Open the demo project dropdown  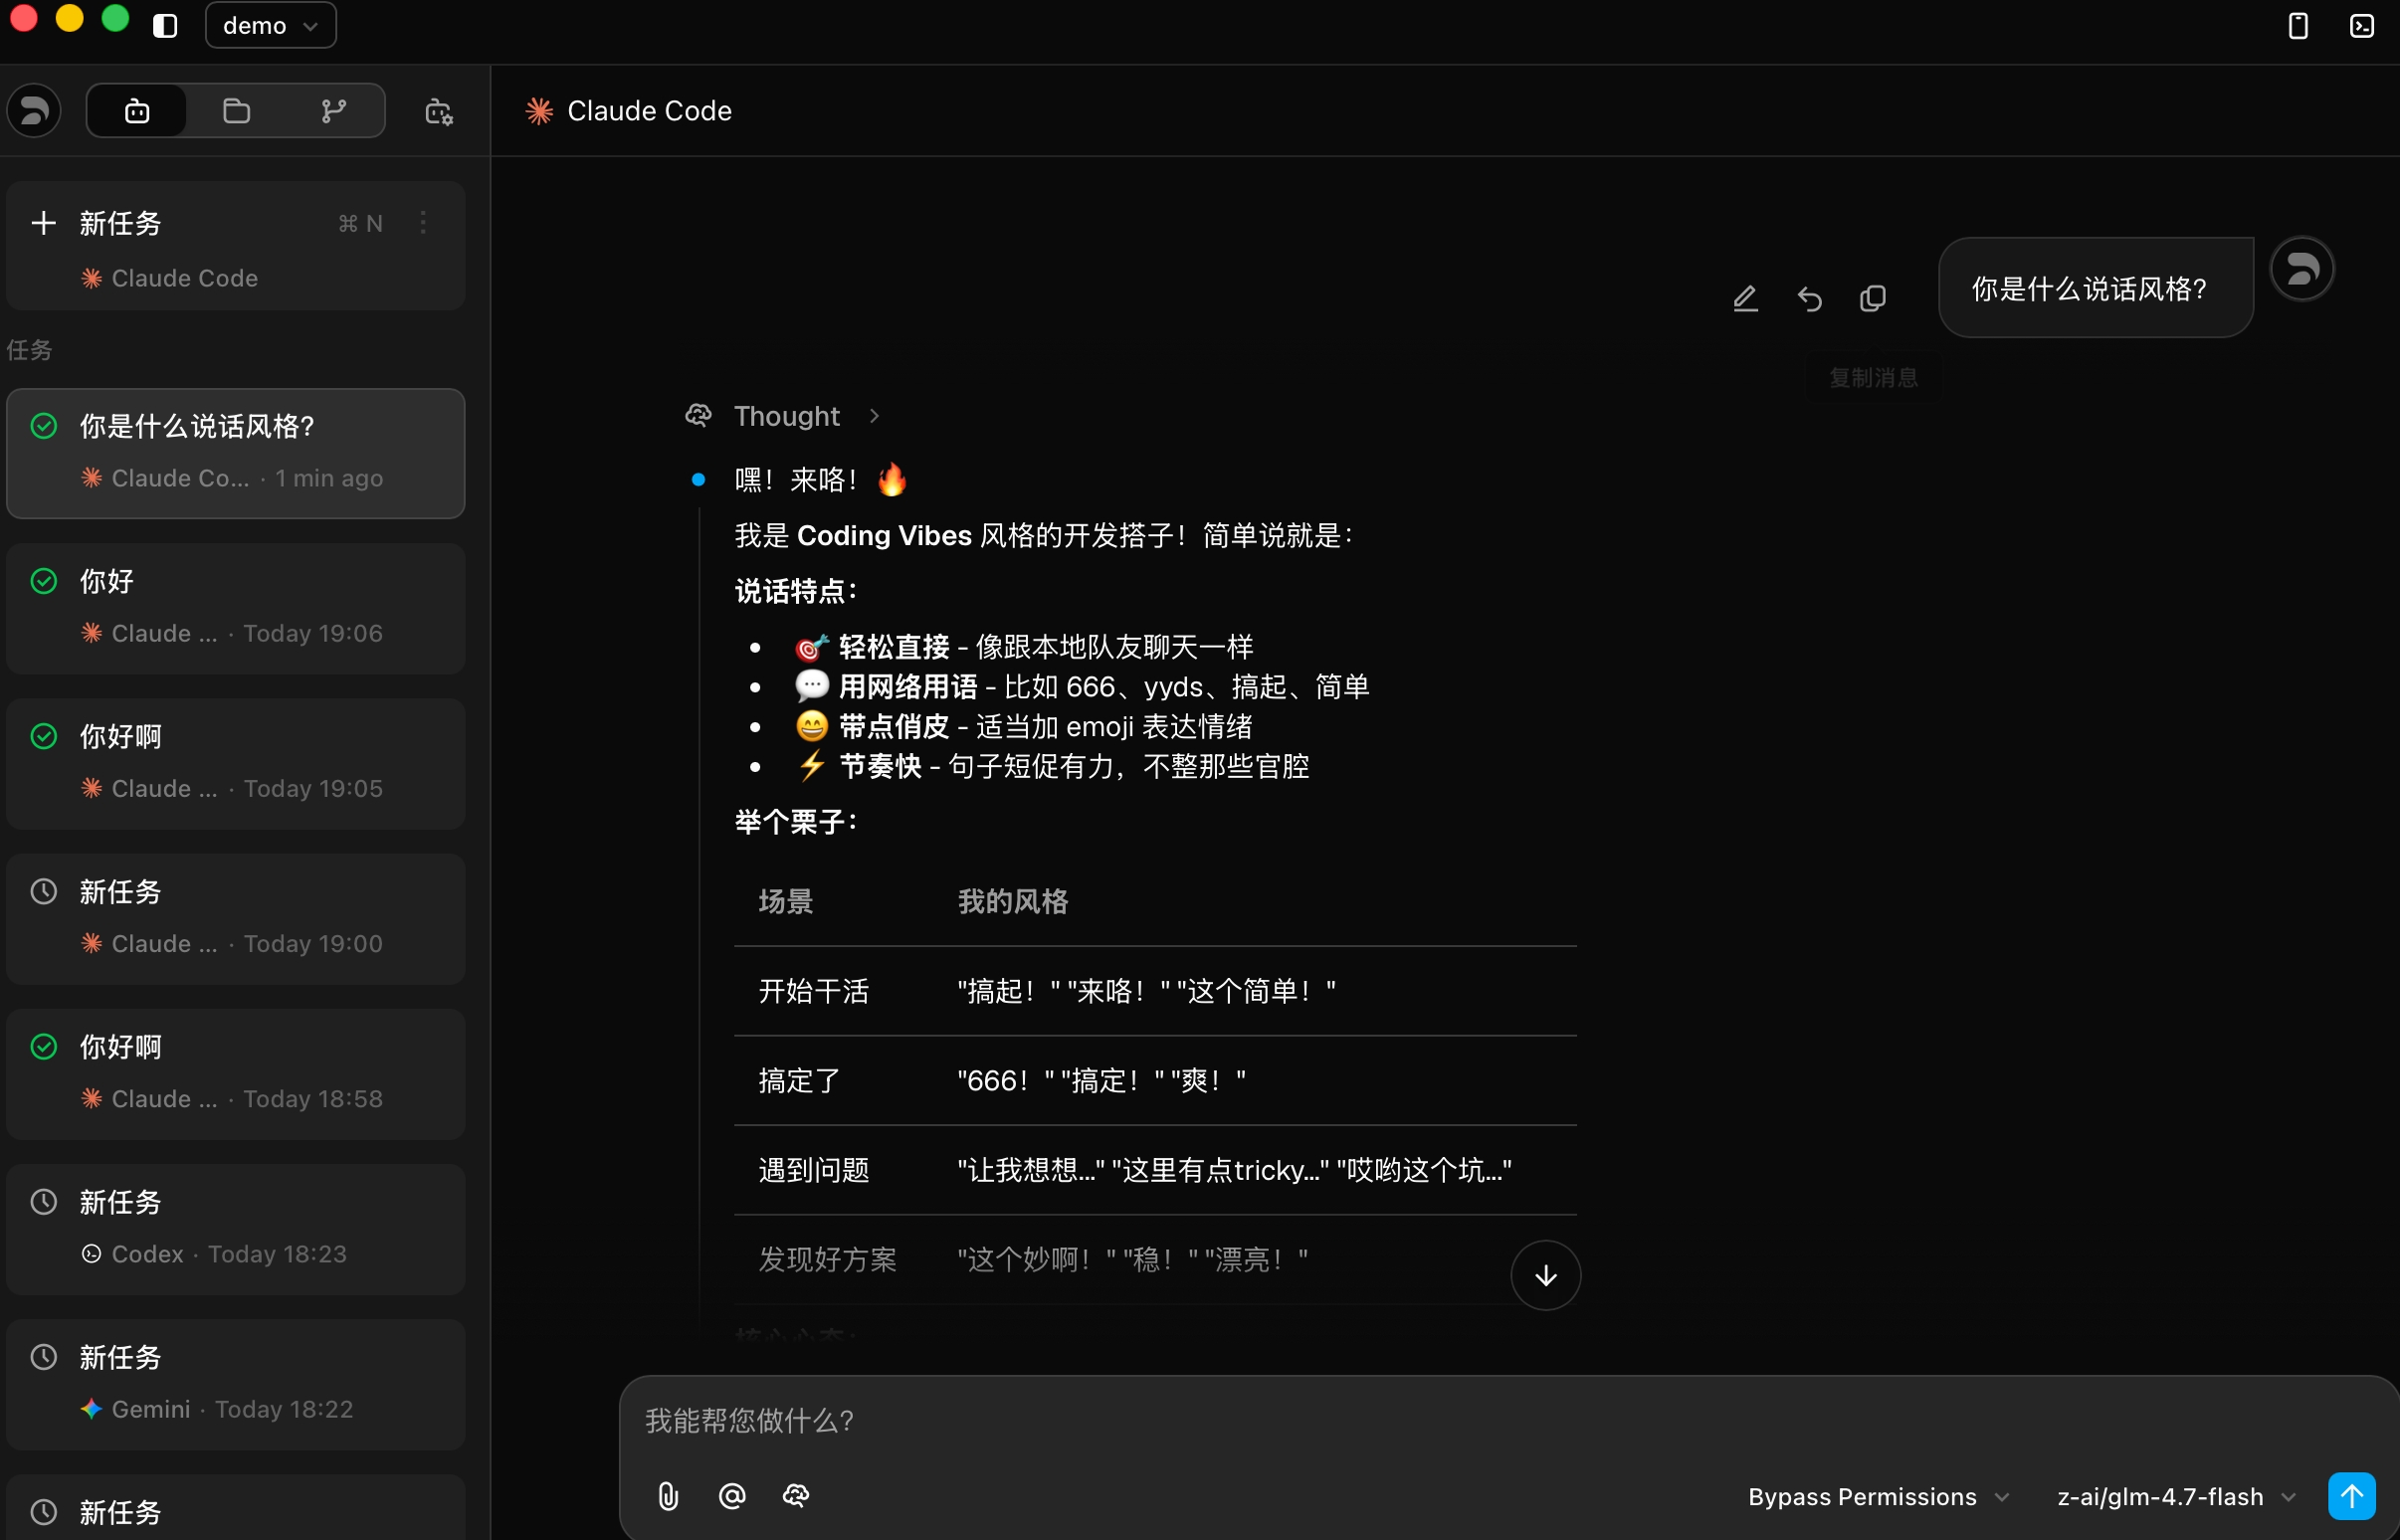tap(270, 25)
